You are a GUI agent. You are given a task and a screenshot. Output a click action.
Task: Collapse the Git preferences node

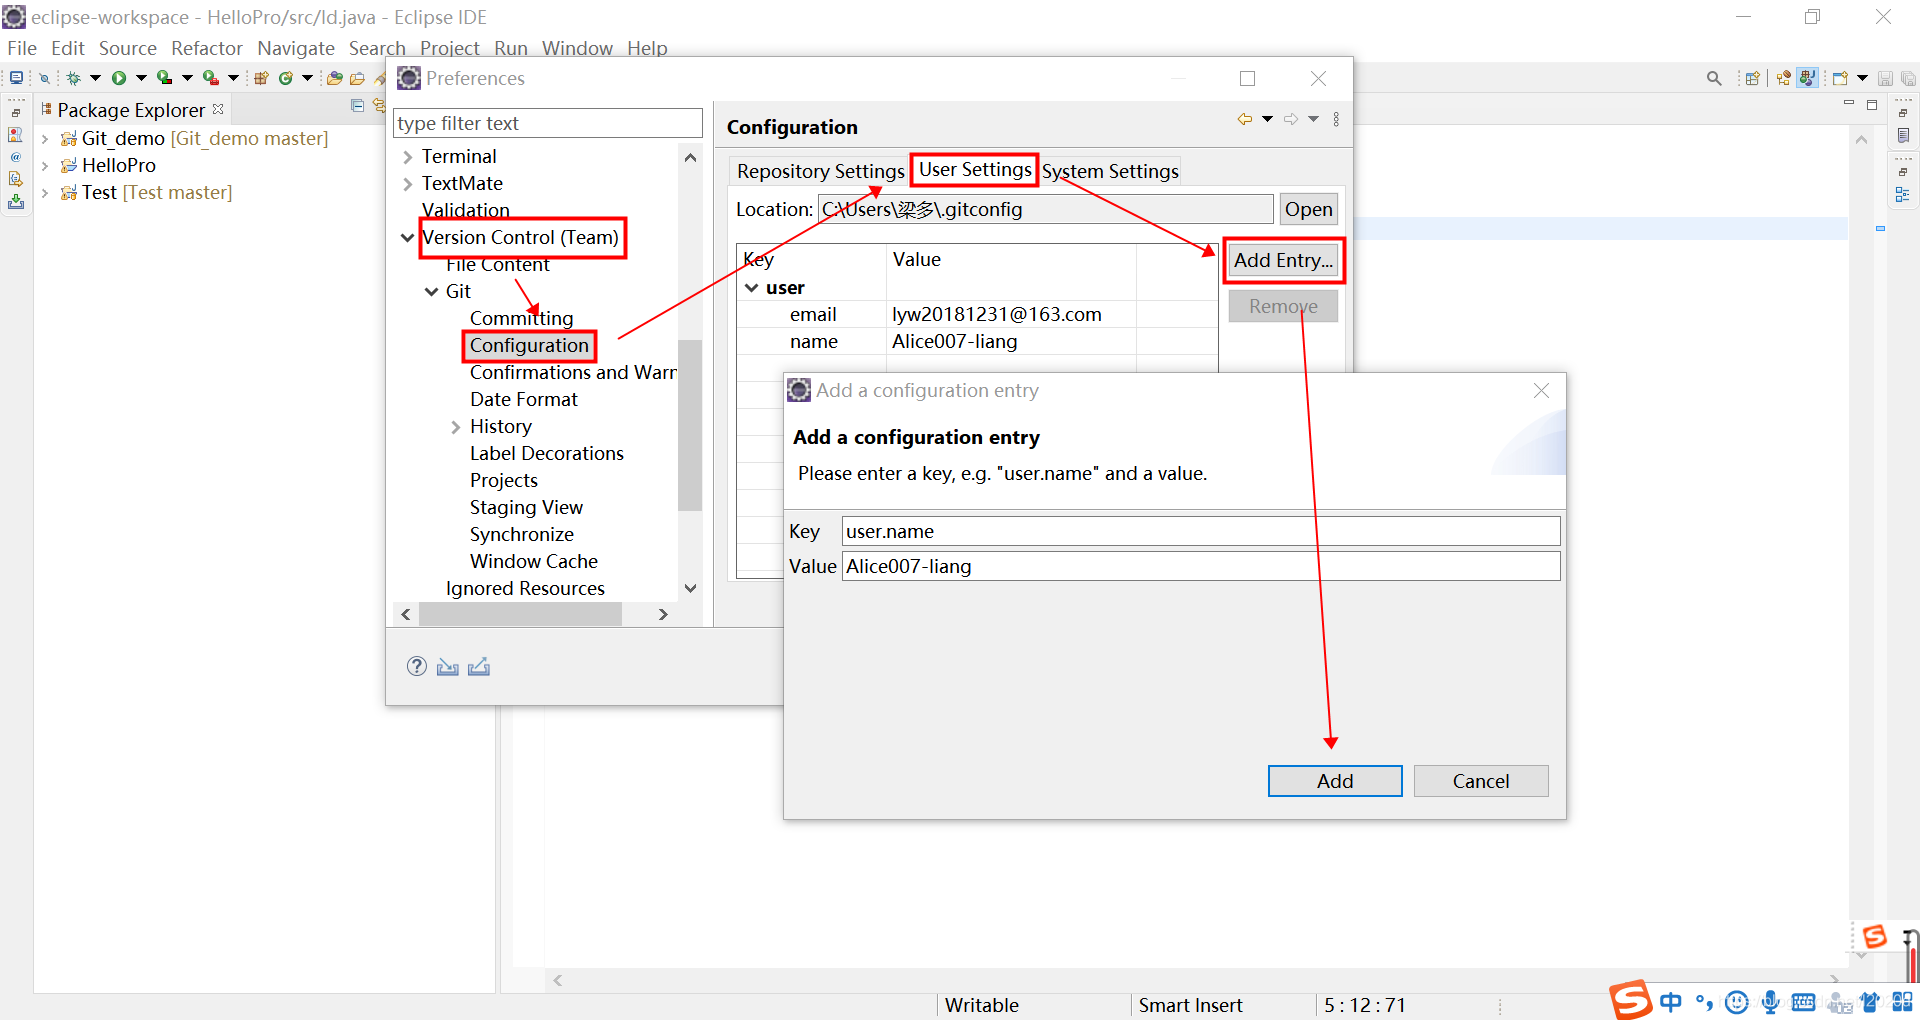click(432, 292)
